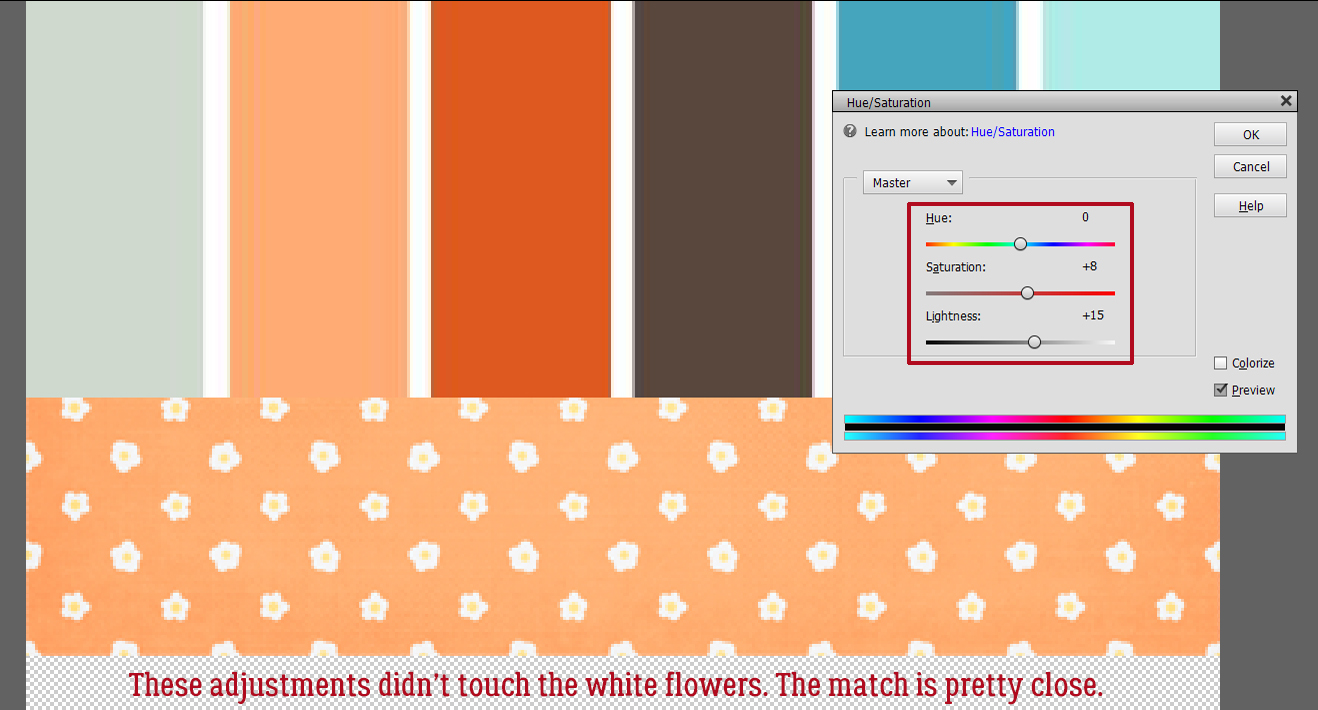Click the Saturation slider handle
The height and width of the screenshot is (710, 1318).
tap(1027, 293)
